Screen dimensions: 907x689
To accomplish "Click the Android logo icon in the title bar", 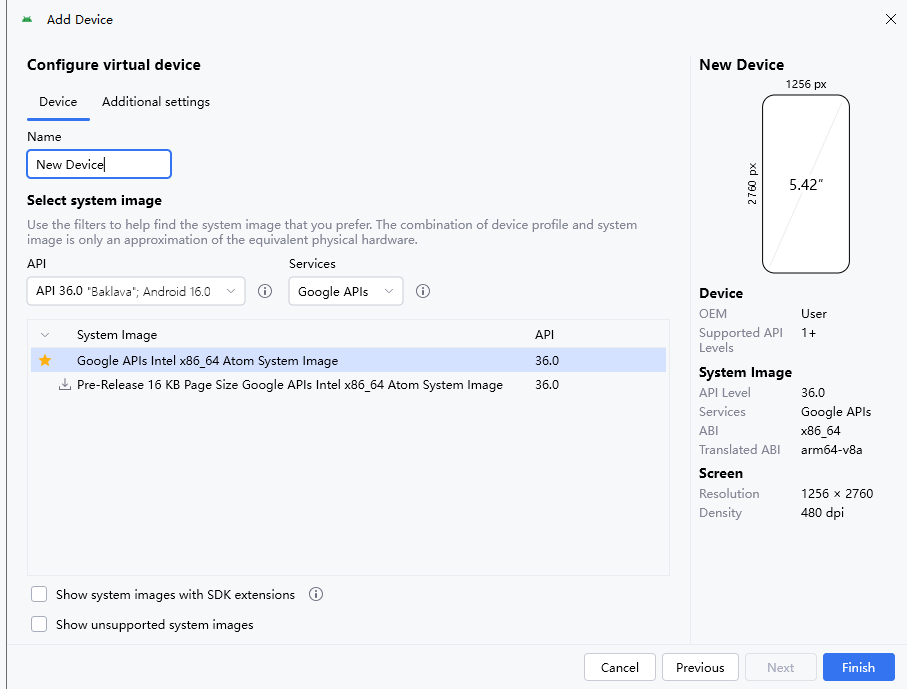I will click(27, 20).
